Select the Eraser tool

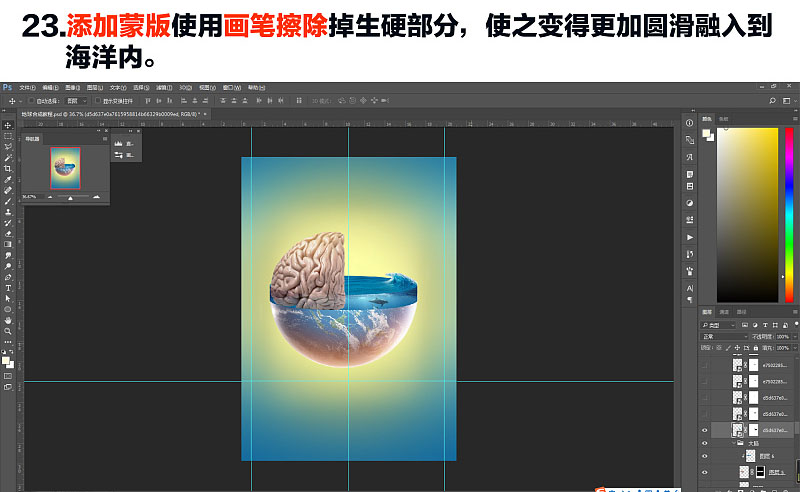coord(8,234)
